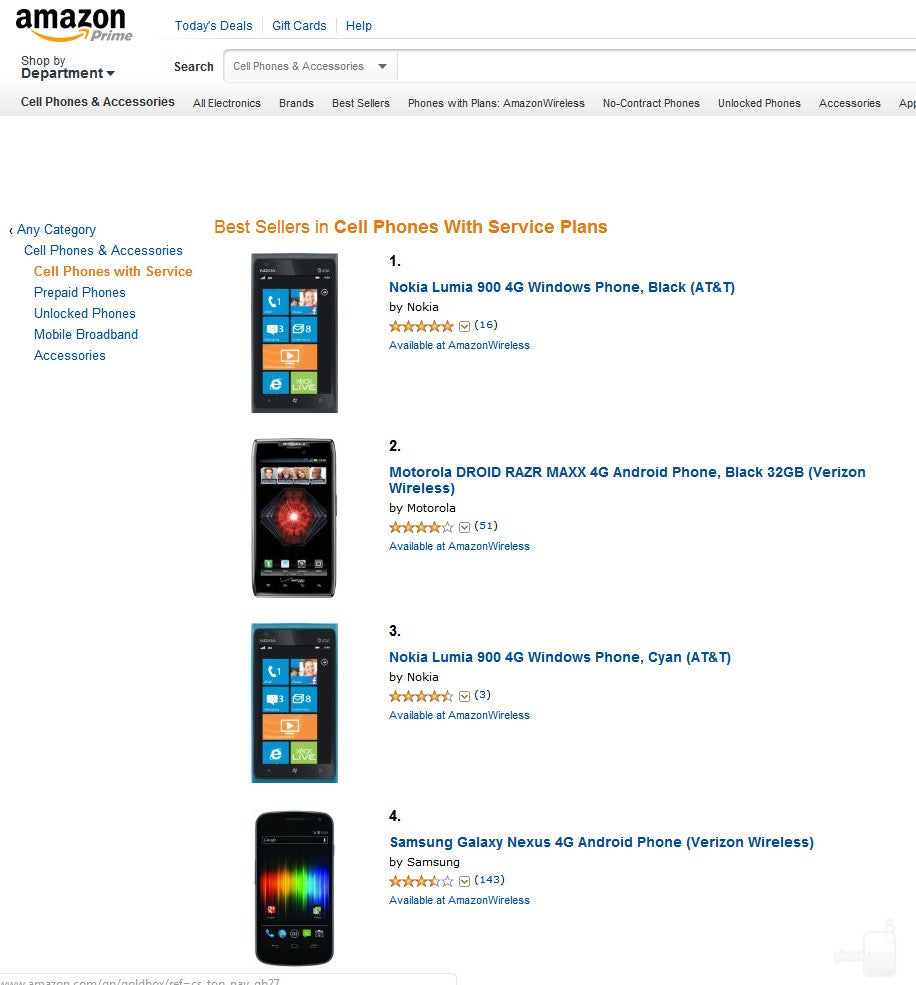Select Today's Deals in the top bar
Viewport: 916px width, 985px height.
pos(213,26)
